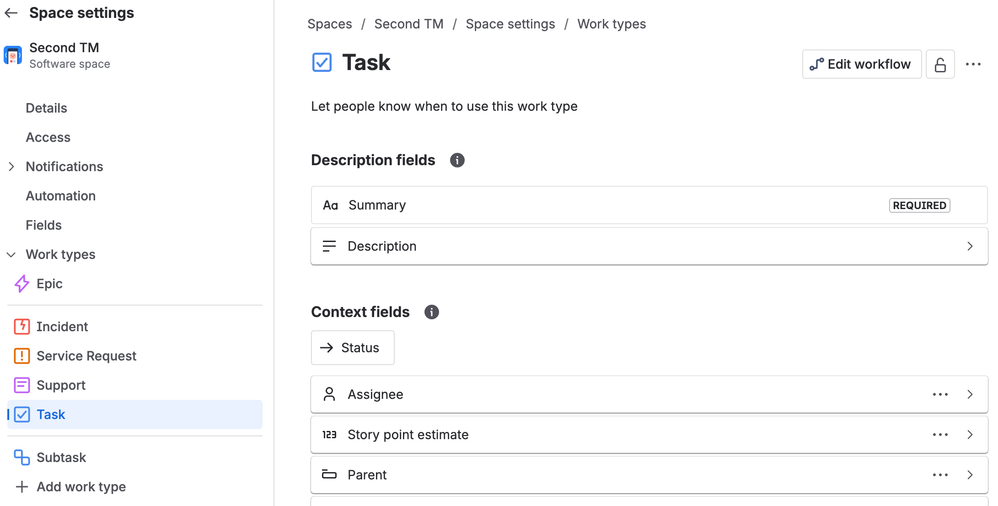
Task: Open the Automation settings page
Action: click(x=60, y=196)
